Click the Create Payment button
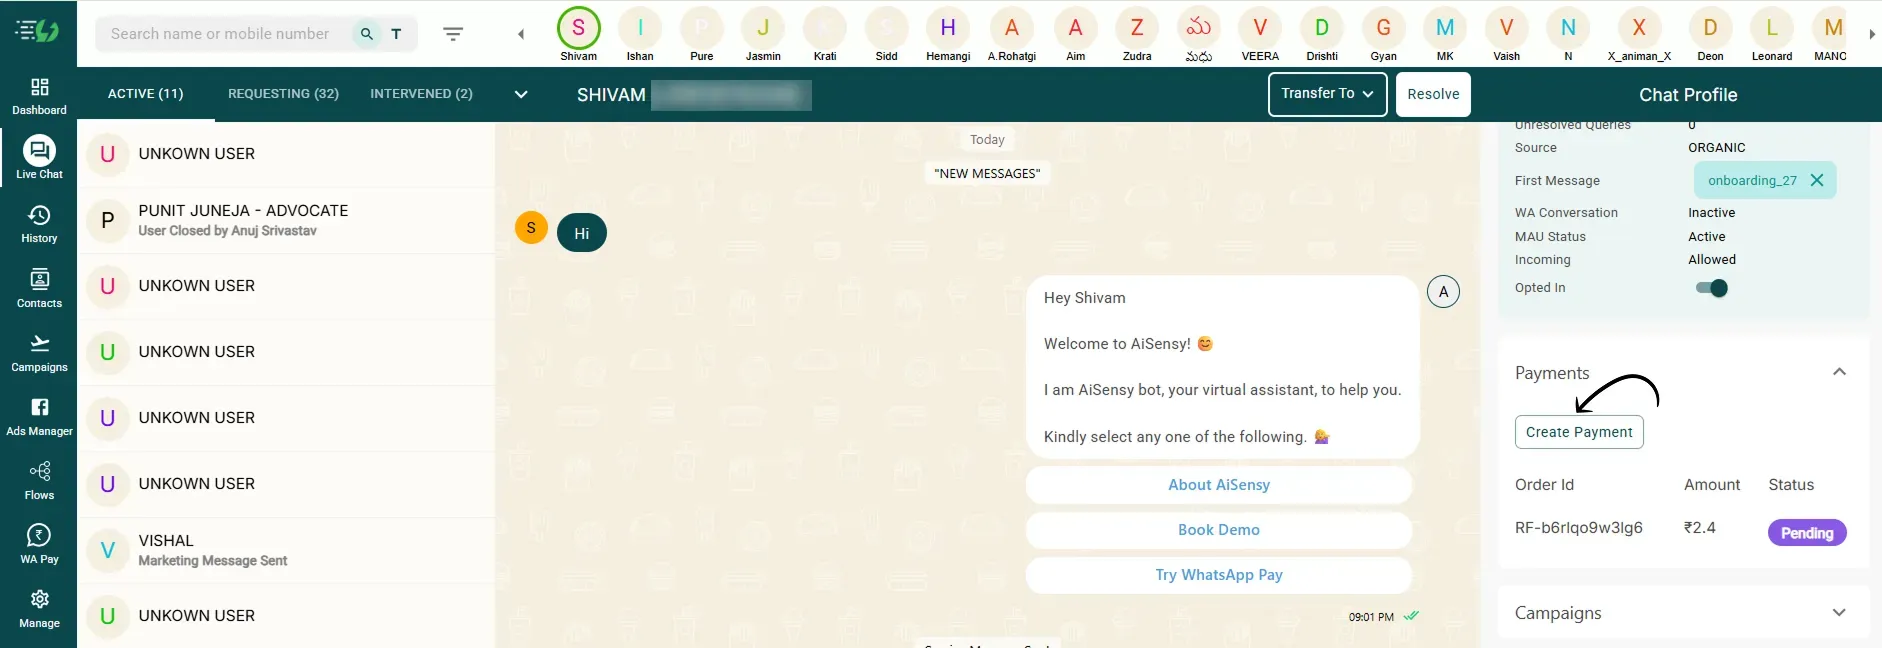1882x648 pixels. pos(1578,432)
